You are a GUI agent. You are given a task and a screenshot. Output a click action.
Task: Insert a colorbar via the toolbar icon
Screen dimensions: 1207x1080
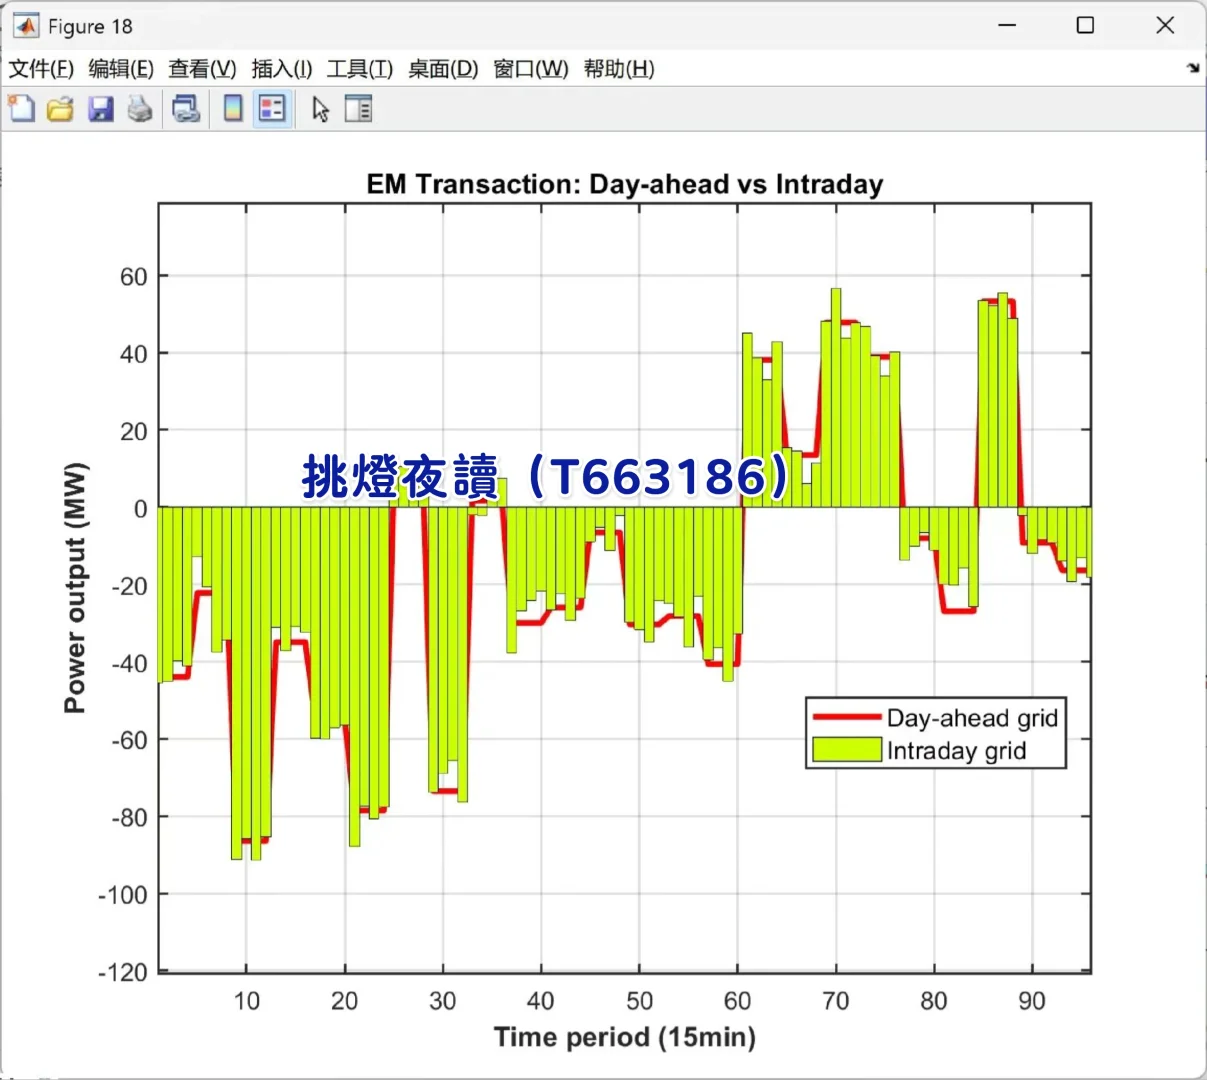tap(233, 108)
